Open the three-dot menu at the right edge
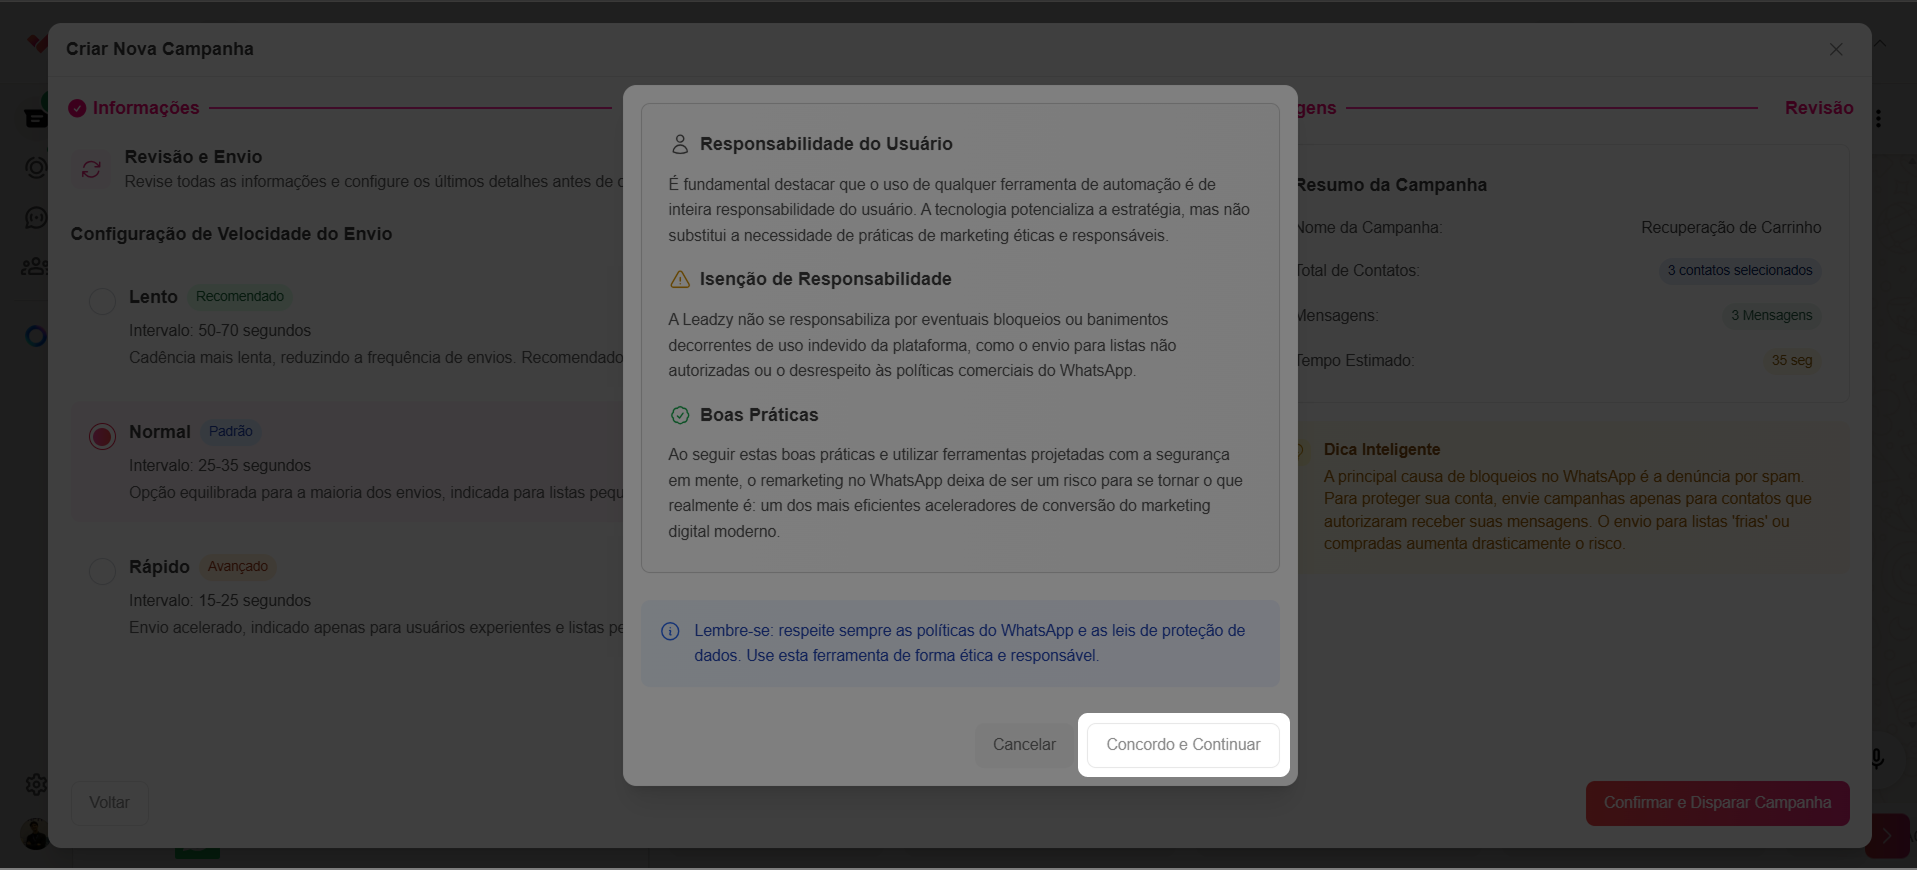This screenshot has width=1917, height=870. [x=1878, y=118]
